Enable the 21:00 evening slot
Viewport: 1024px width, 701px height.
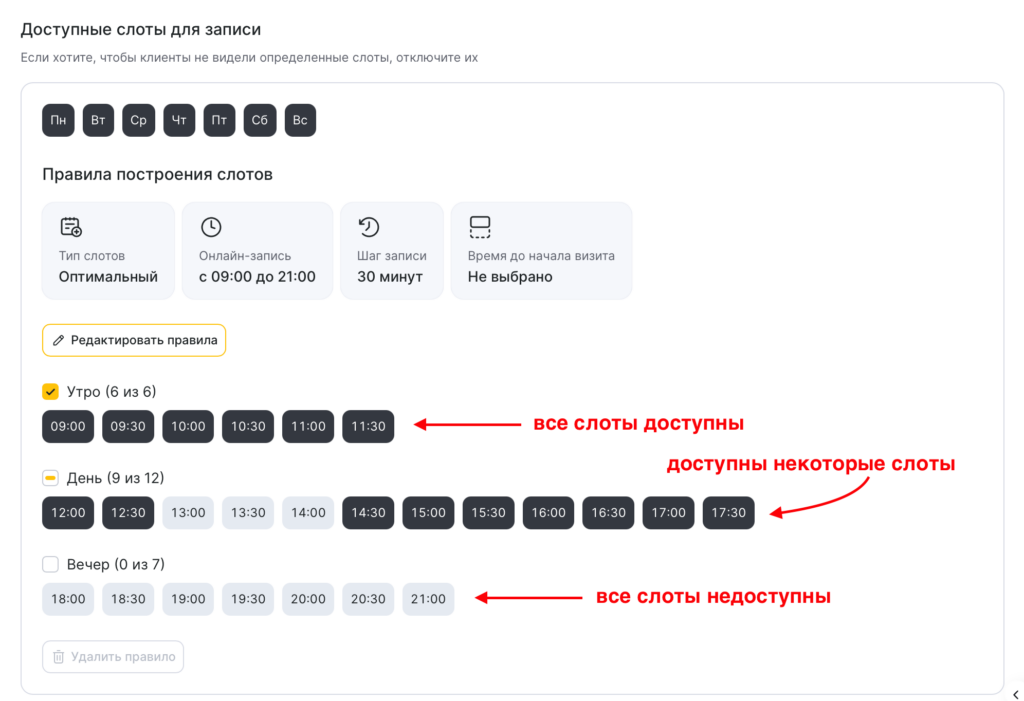pyautogui.click(x=428, y=599)
